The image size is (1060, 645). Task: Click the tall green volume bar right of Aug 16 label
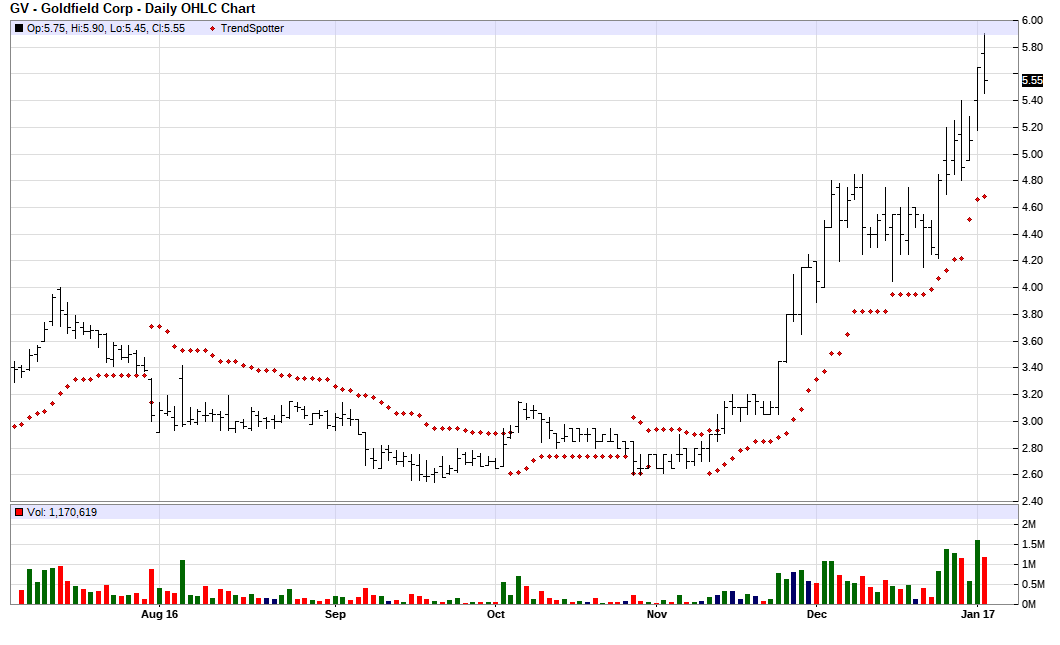tap(183, 582)
